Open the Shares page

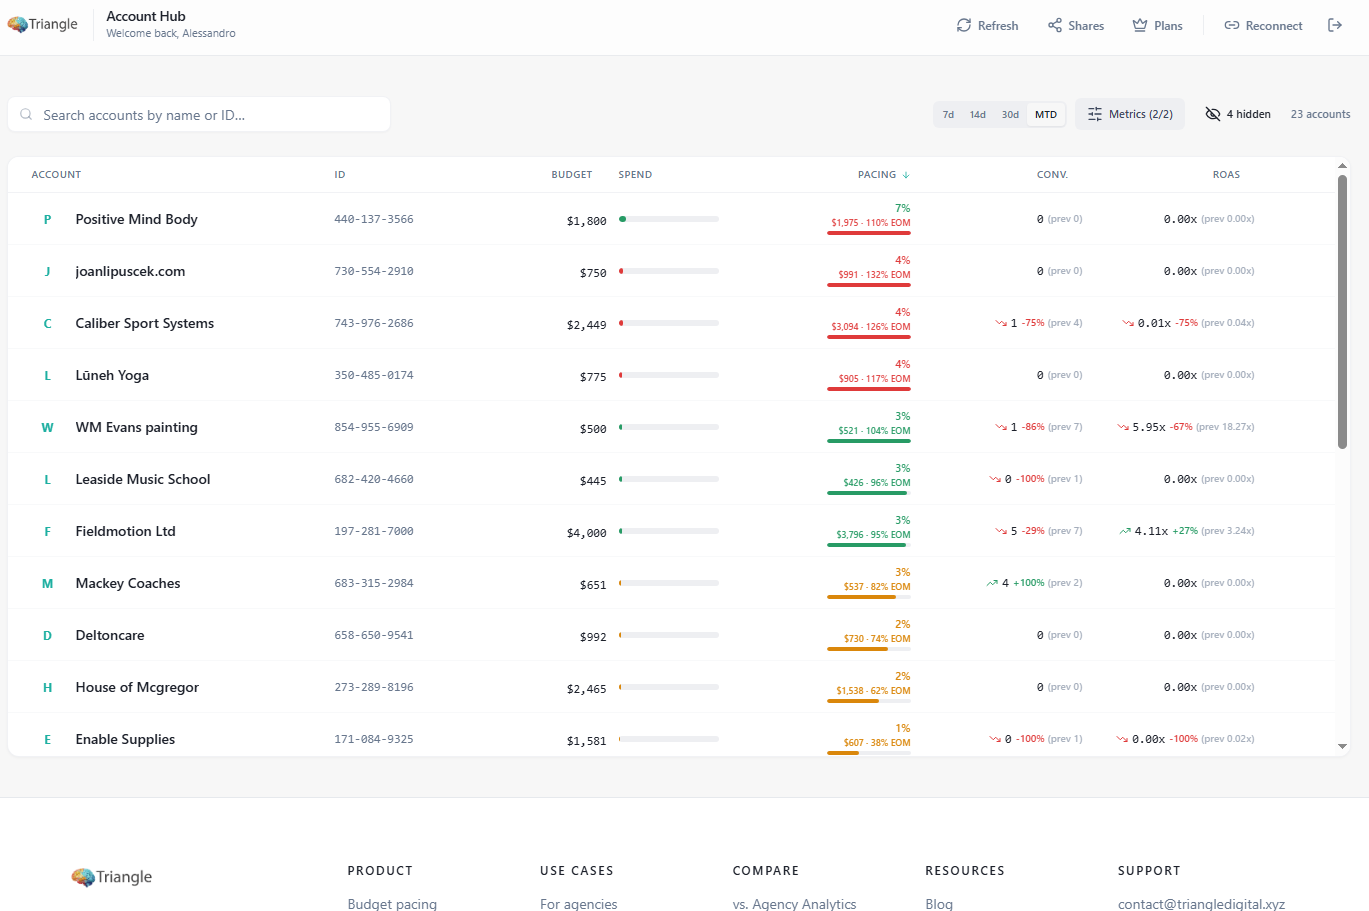tap(1076, 26)
